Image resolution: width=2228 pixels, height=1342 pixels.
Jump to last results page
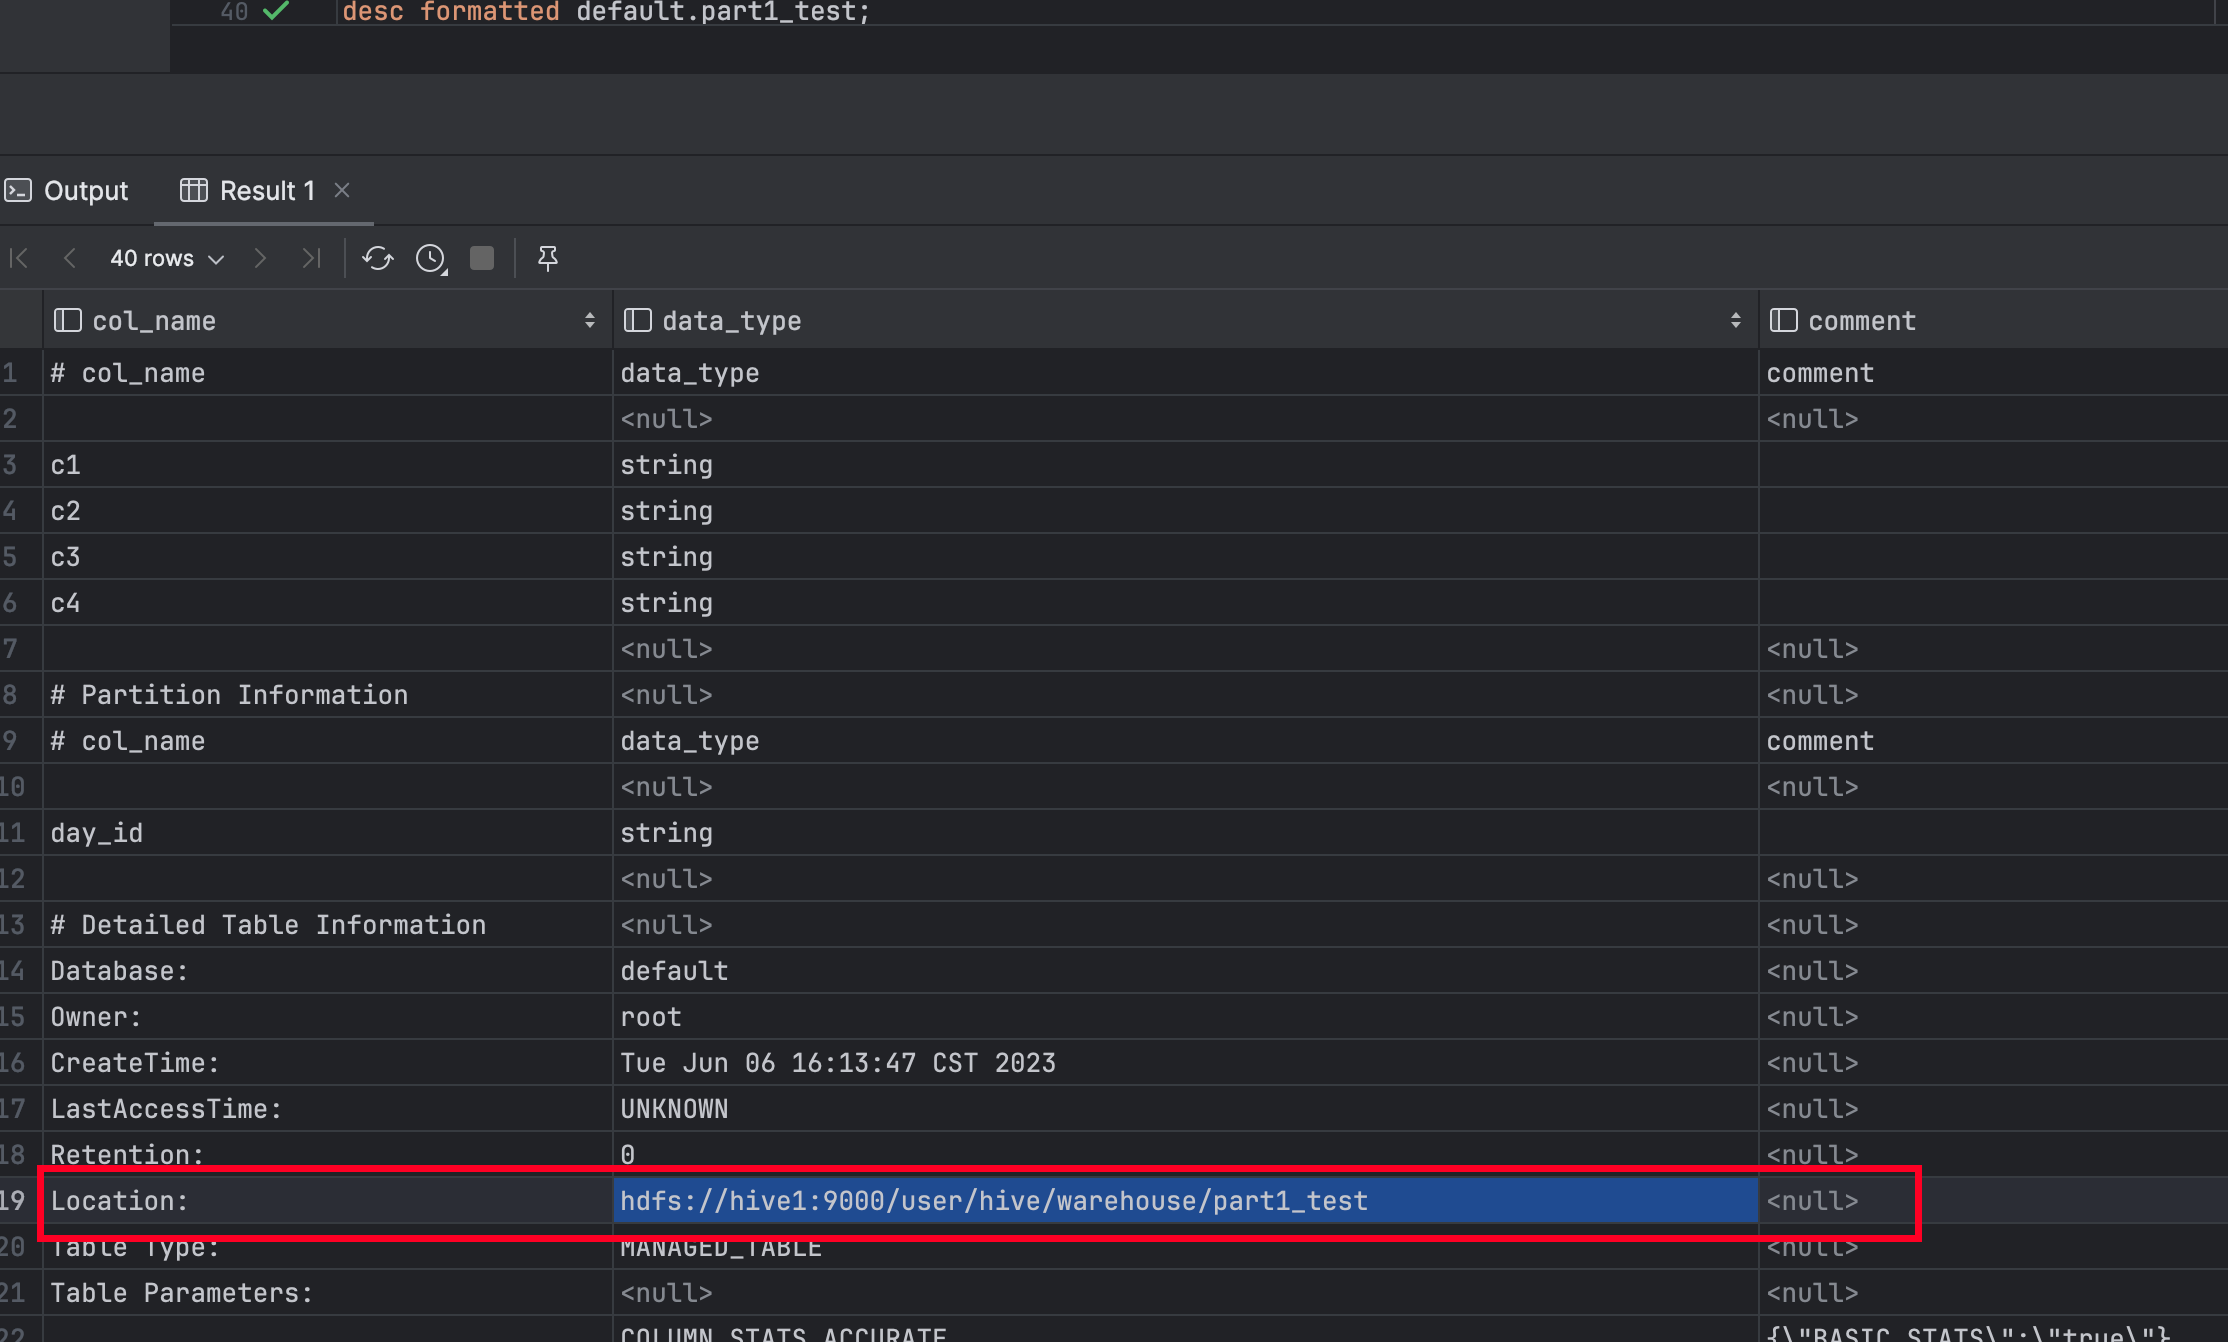(x=311, y=258)
